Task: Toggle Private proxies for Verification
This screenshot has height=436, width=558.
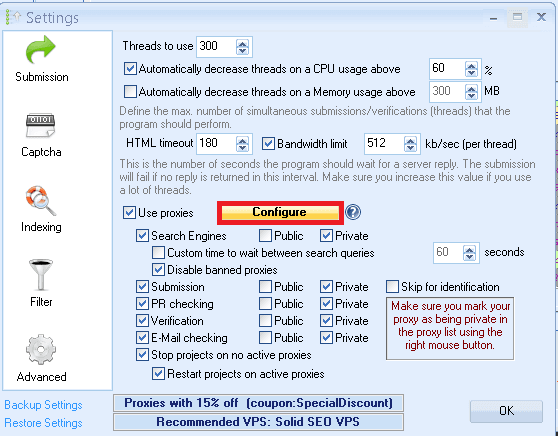Action: pos(326,321)
